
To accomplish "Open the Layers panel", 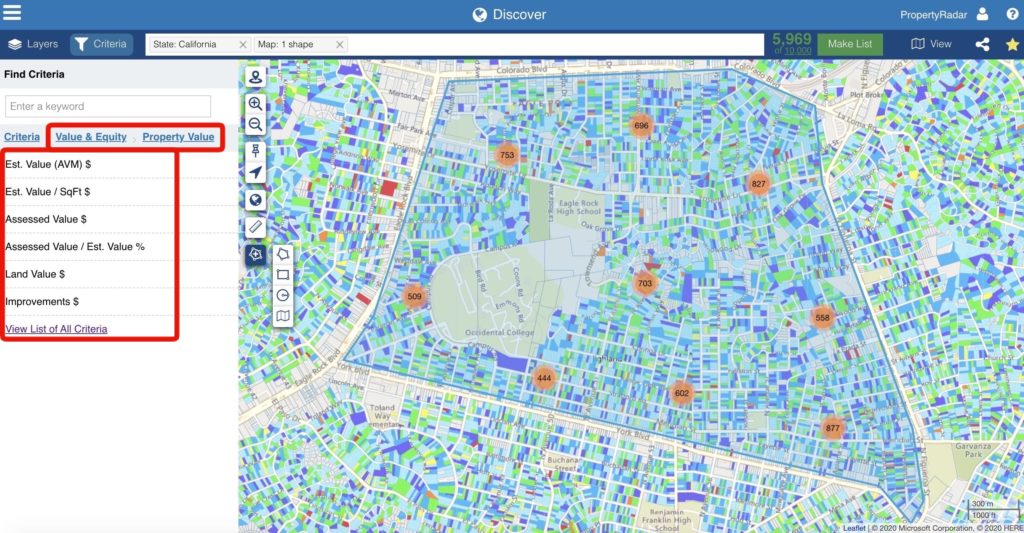I will pos(33,44).
